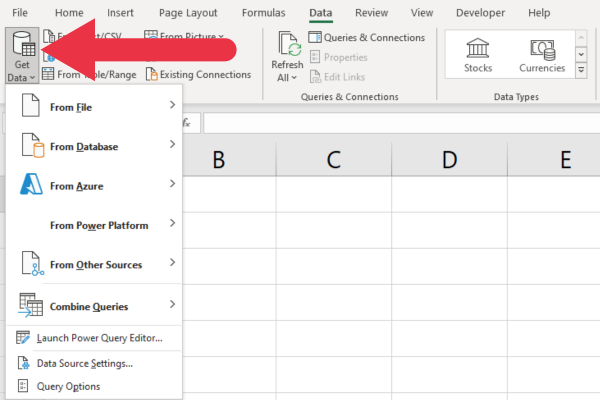Move down one row in the Data Types gallery
The height and width of the screenshot is (400, 600).
pyautogui.click(x=581, y=54)
